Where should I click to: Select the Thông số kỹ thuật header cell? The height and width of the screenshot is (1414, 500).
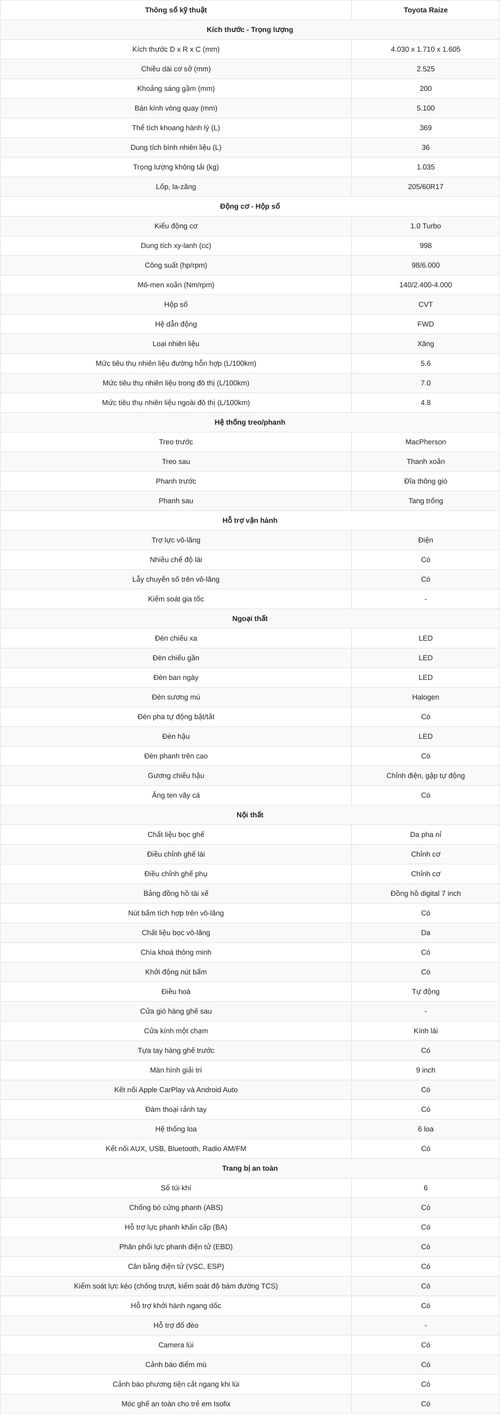tap(176, 10)
